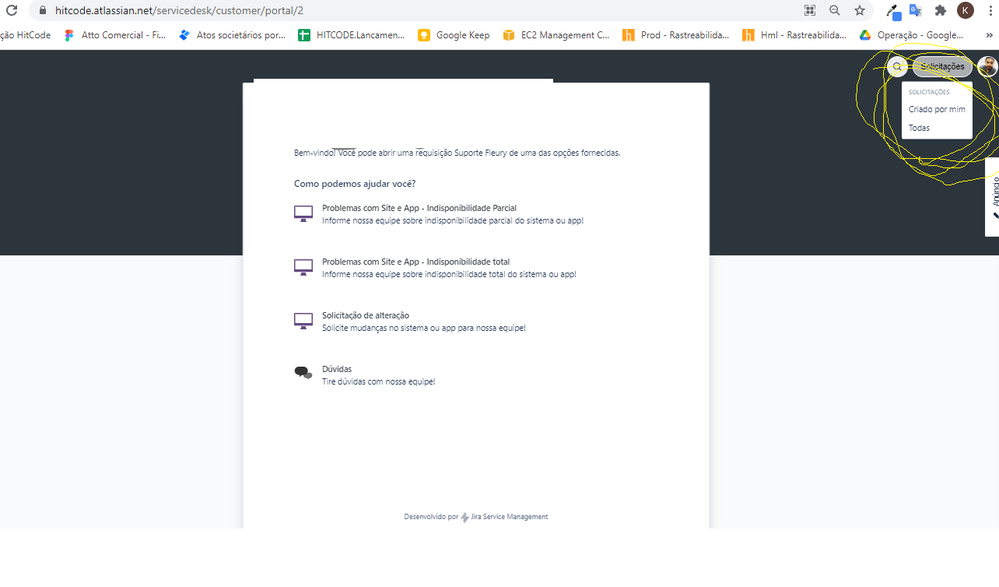
Task: Open the Atos societários bookmark
Action: [232, 35]
